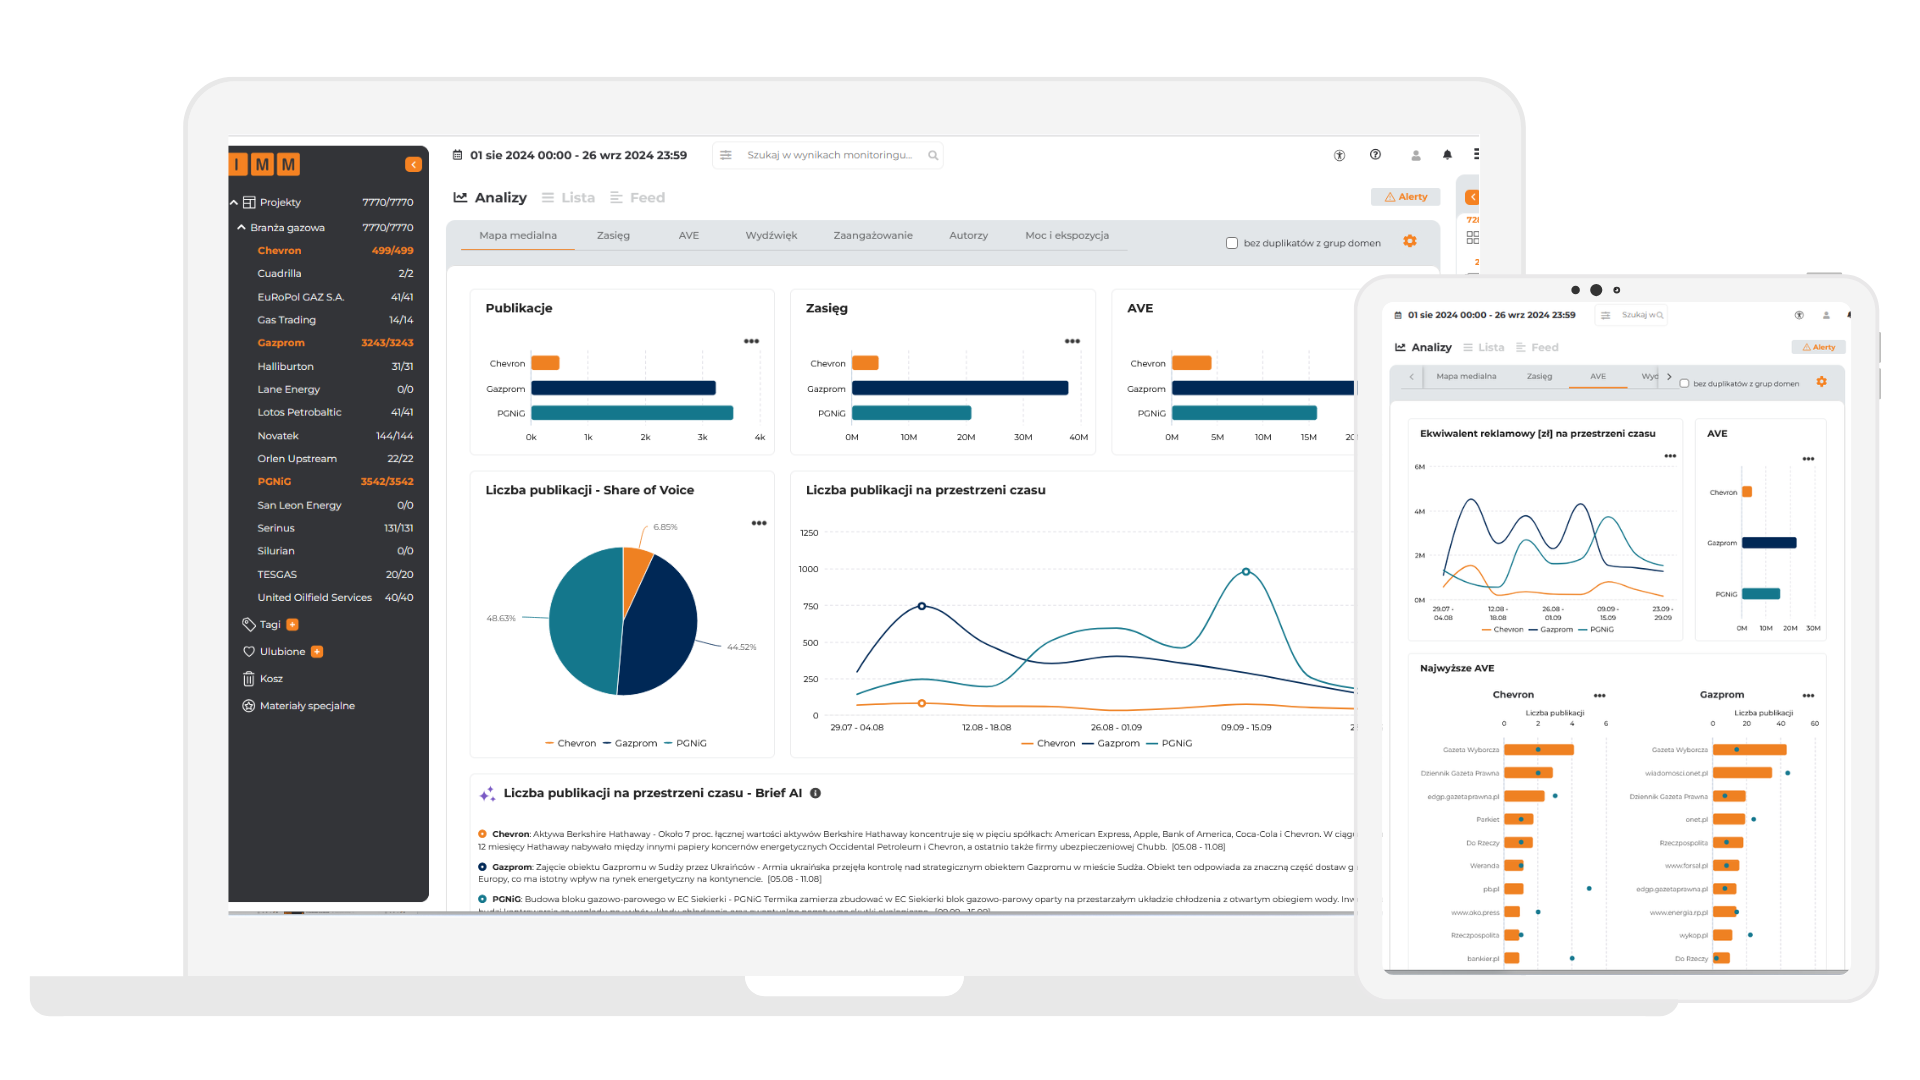1920x1080 pixels.
Task: Open Zasięg chart three-dot menu
Action: 1072,341
